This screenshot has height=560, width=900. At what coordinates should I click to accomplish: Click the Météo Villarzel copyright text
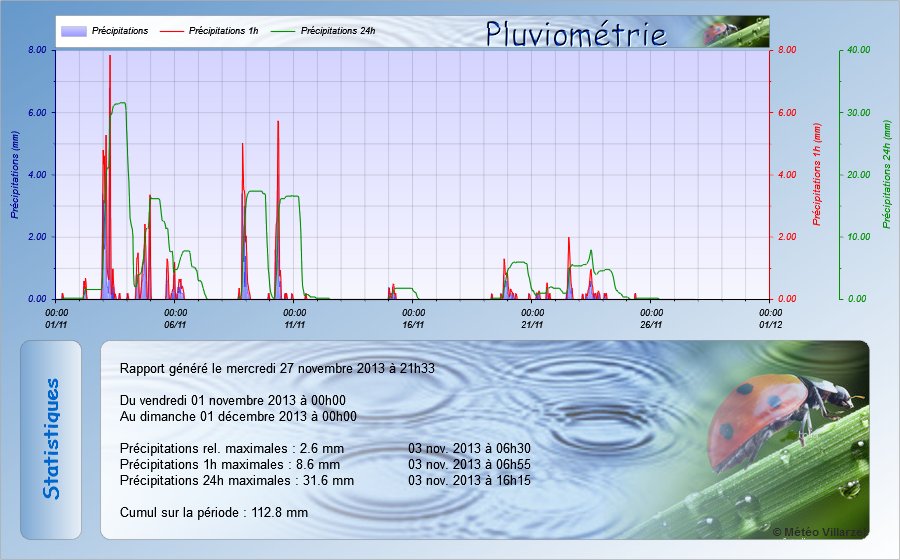pyautogui.click(x=821, y=531)
